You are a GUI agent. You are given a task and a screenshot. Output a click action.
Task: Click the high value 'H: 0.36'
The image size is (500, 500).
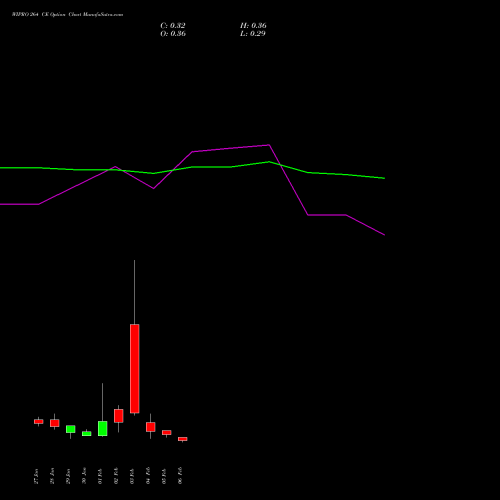coord(253,26)
